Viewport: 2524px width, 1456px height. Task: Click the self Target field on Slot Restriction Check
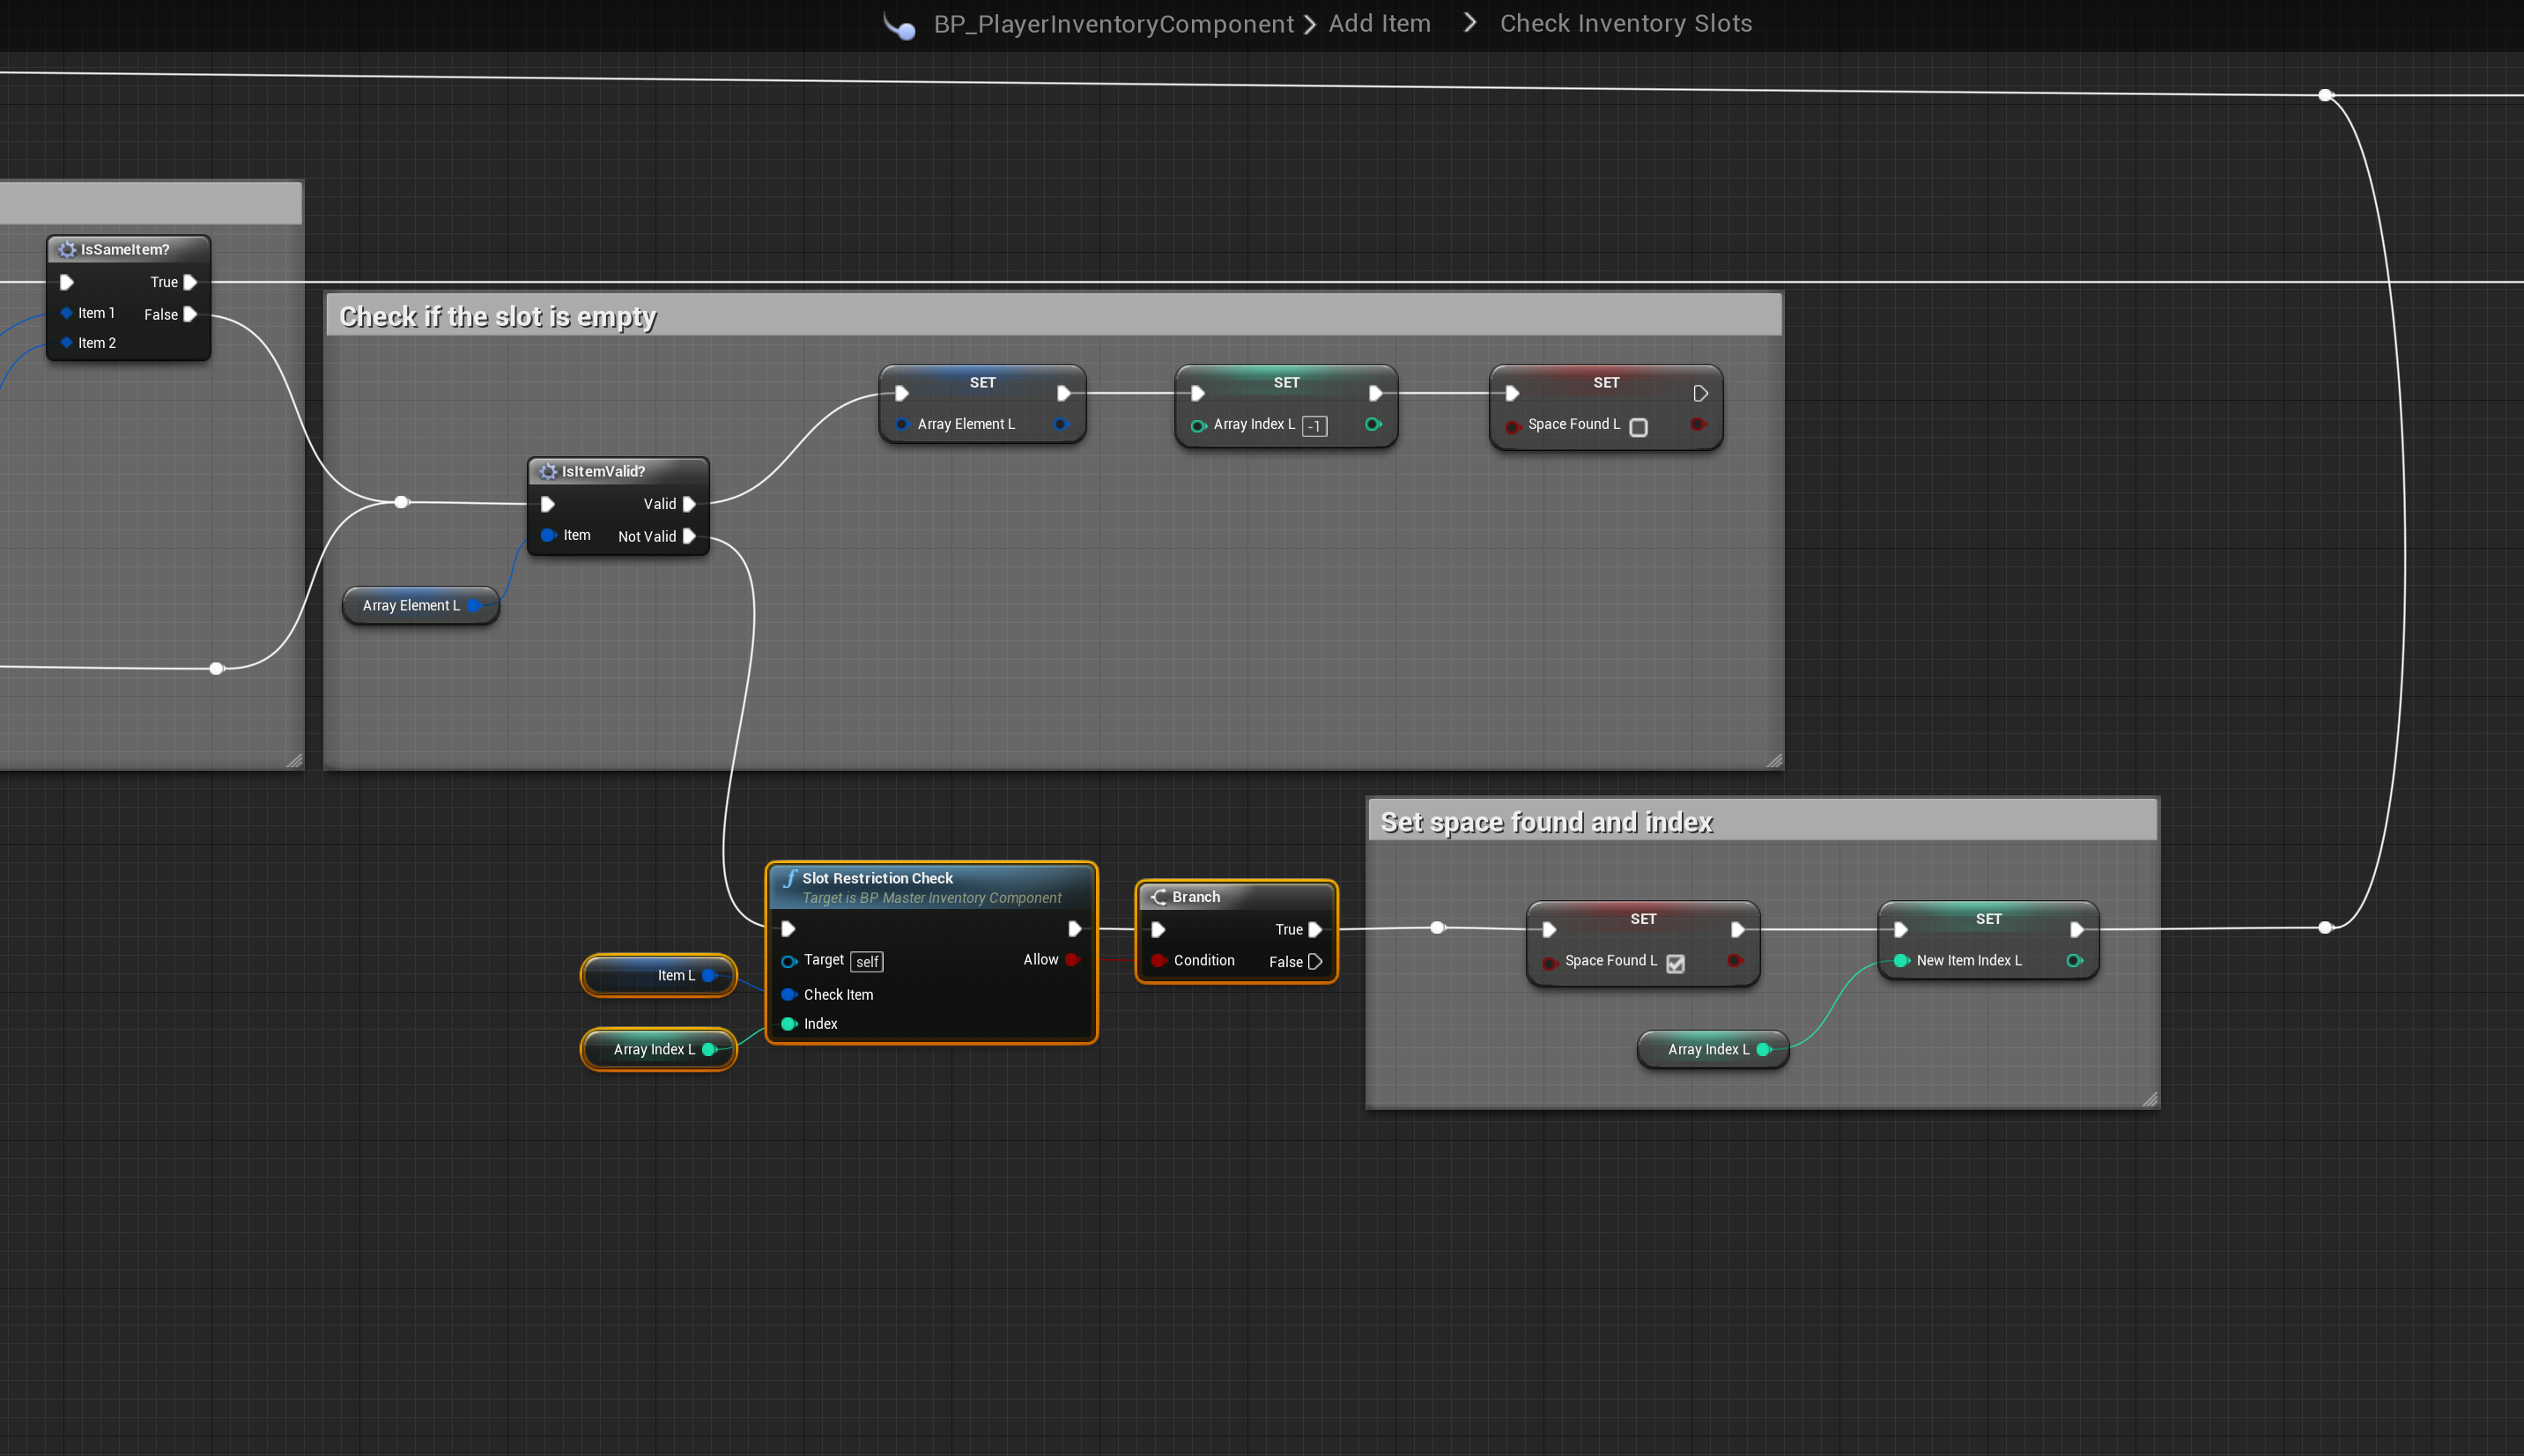tap(866, 962)
